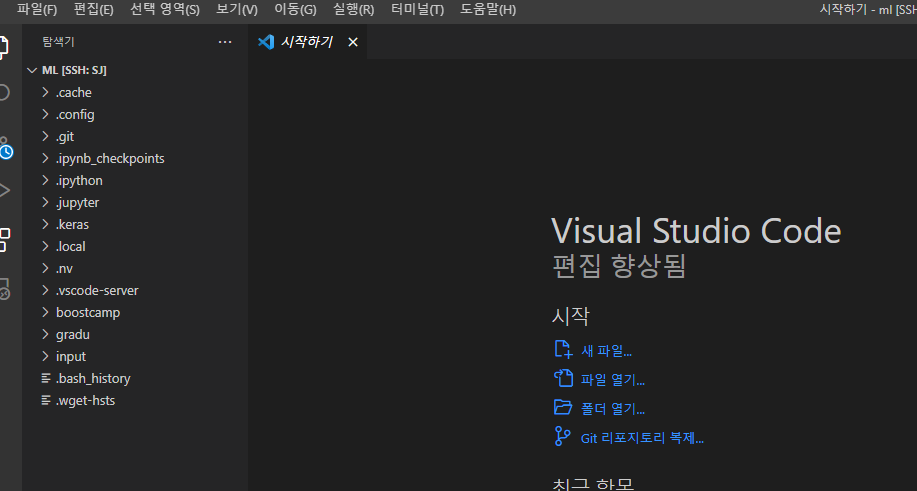Close the 시작하기 tab

[x=353, y=42]
